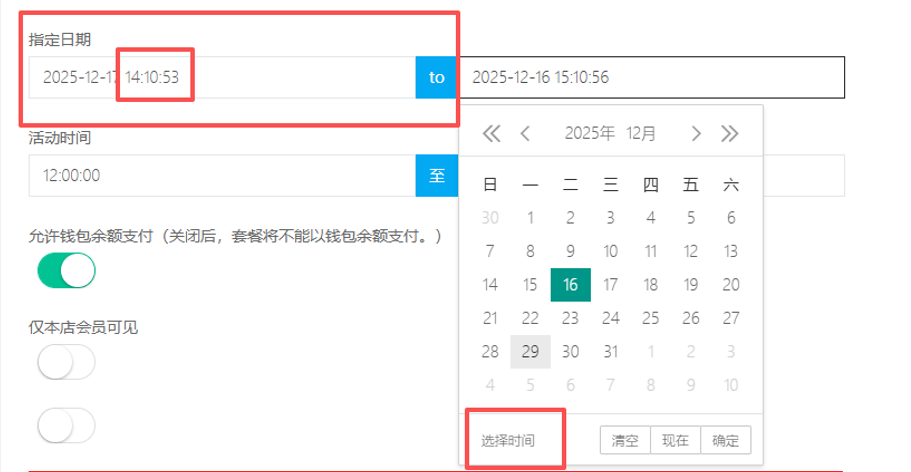Select December 17 in the calendar

coord(611,285)
